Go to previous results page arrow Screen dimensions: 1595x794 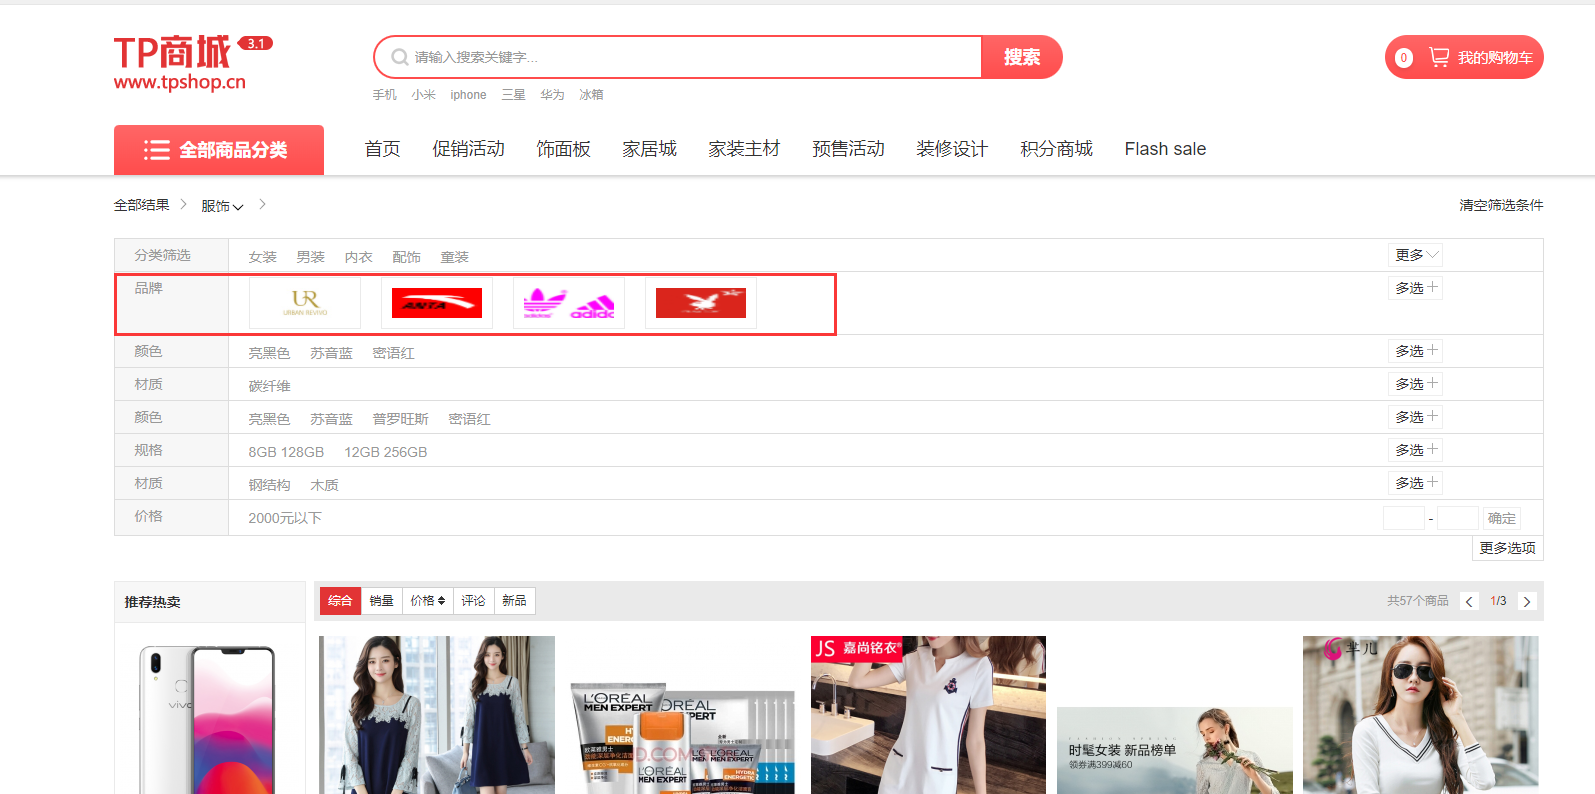point(1469,601)
